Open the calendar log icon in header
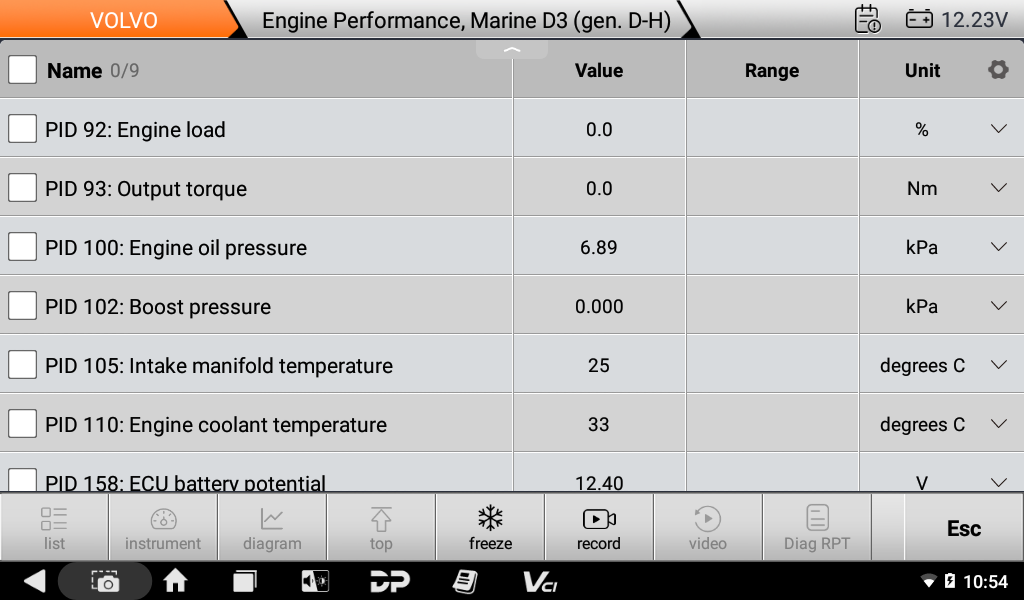 (867, 19)
